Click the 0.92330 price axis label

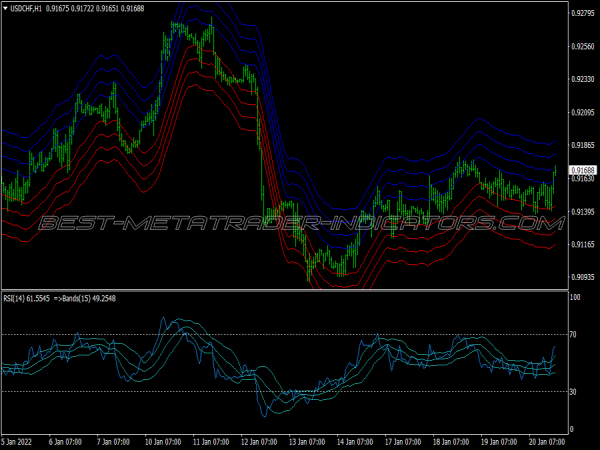click(x=583, y=79)
